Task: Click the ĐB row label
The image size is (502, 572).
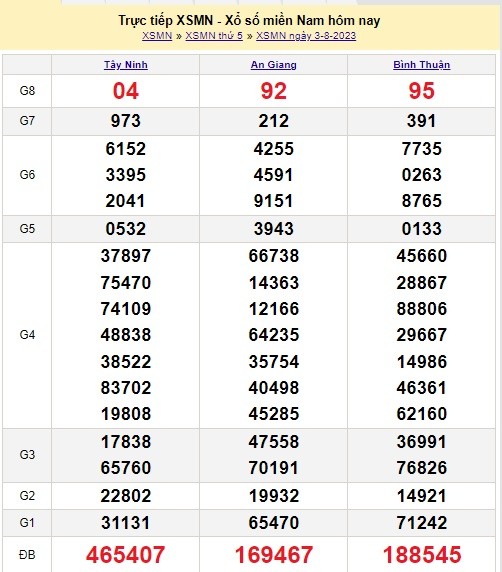Action: (27, 555)
